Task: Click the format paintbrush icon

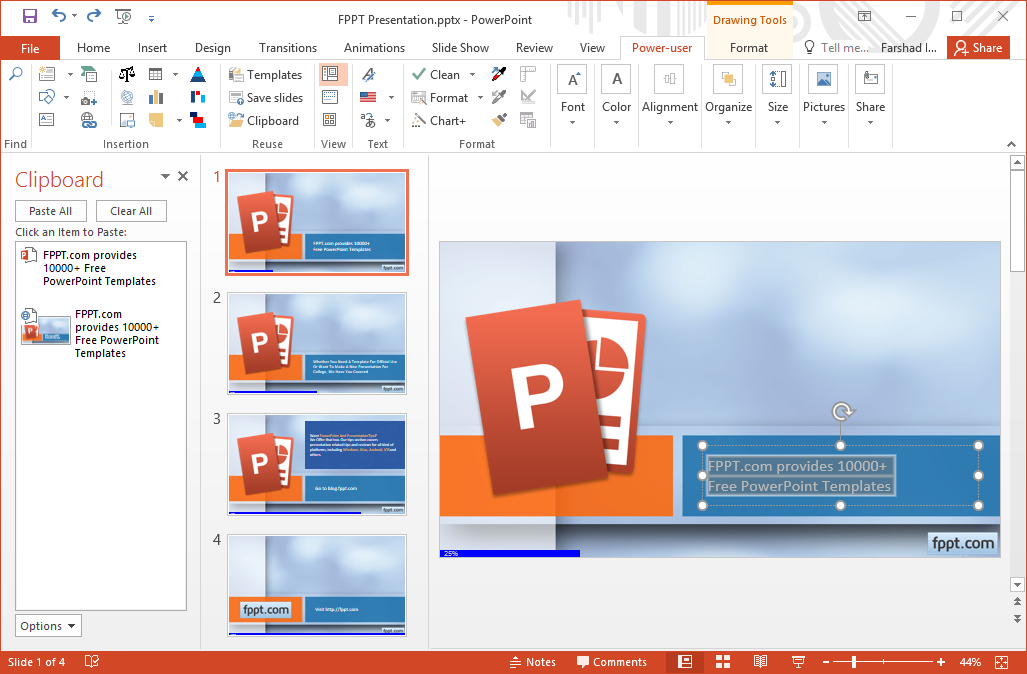Action: 500,120
